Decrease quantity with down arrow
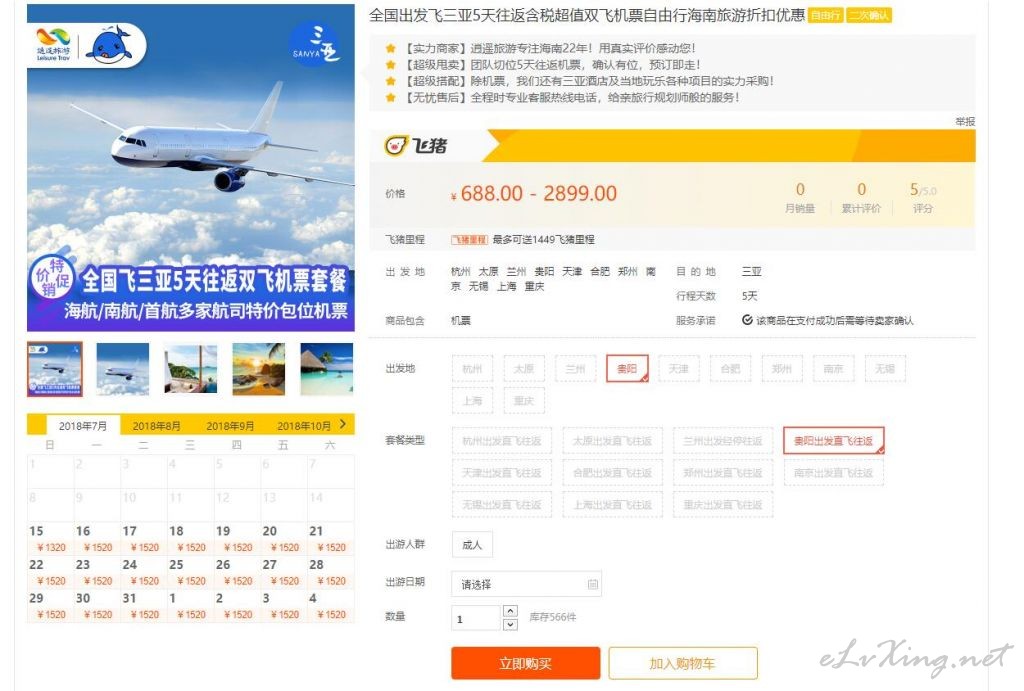The image size is (1024, 691). [x=511, y=624]
